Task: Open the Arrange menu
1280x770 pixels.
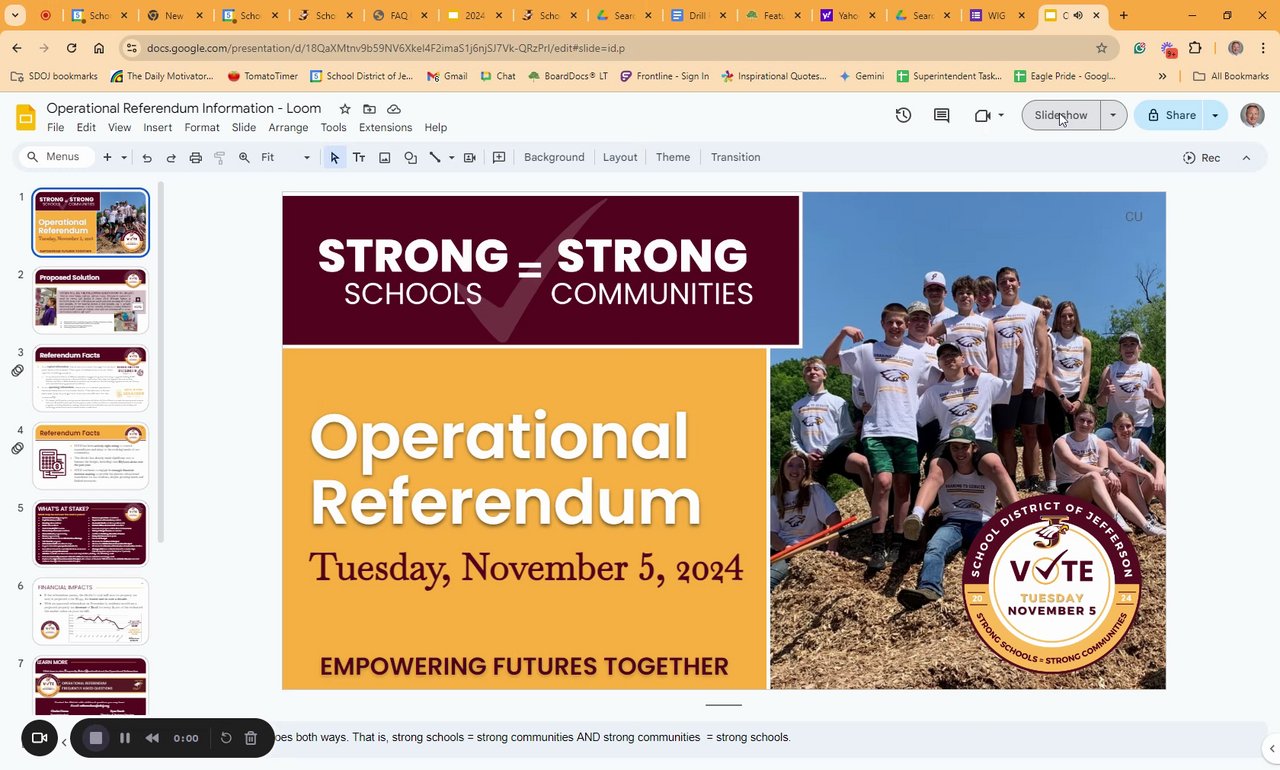Action: coord(288,127)
